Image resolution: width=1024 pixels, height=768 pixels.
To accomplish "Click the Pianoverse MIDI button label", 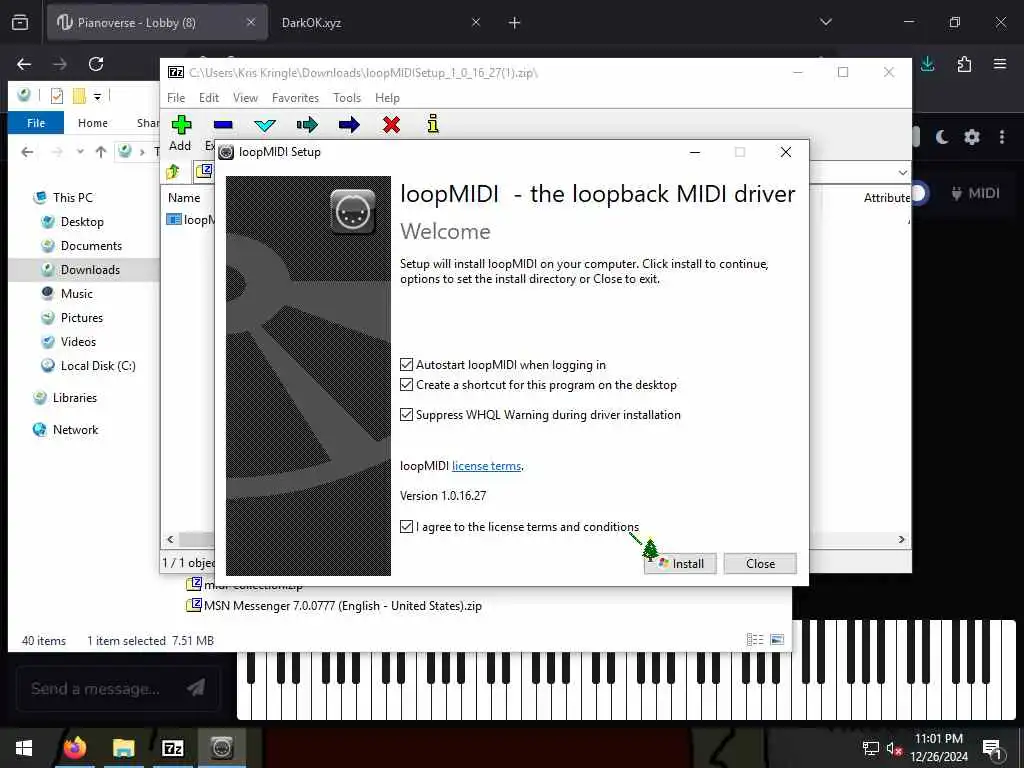I will click(x=976, y=193).
